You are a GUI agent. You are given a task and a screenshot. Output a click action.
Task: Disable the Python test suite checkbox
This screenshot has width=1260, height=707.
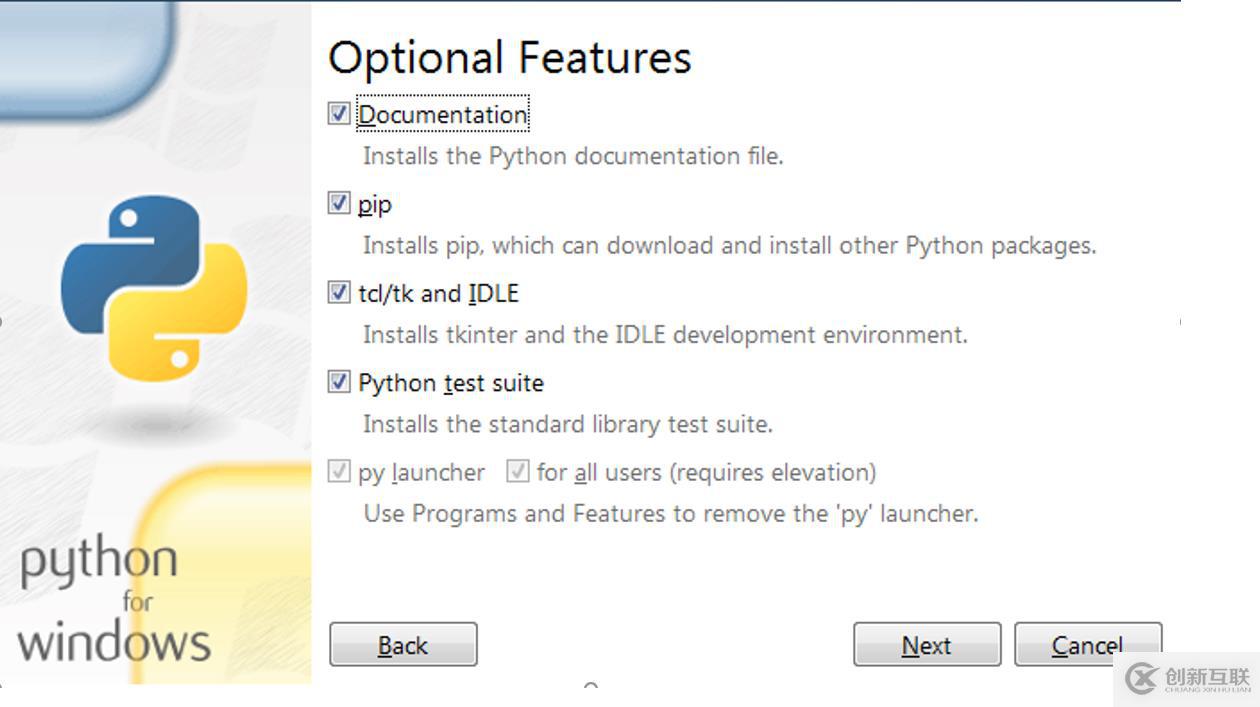[339, 382]
